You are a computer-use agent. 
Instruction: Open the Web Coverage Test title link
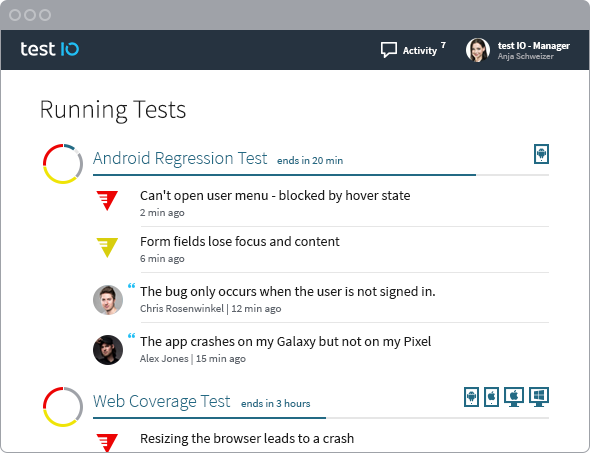point(161,401)
